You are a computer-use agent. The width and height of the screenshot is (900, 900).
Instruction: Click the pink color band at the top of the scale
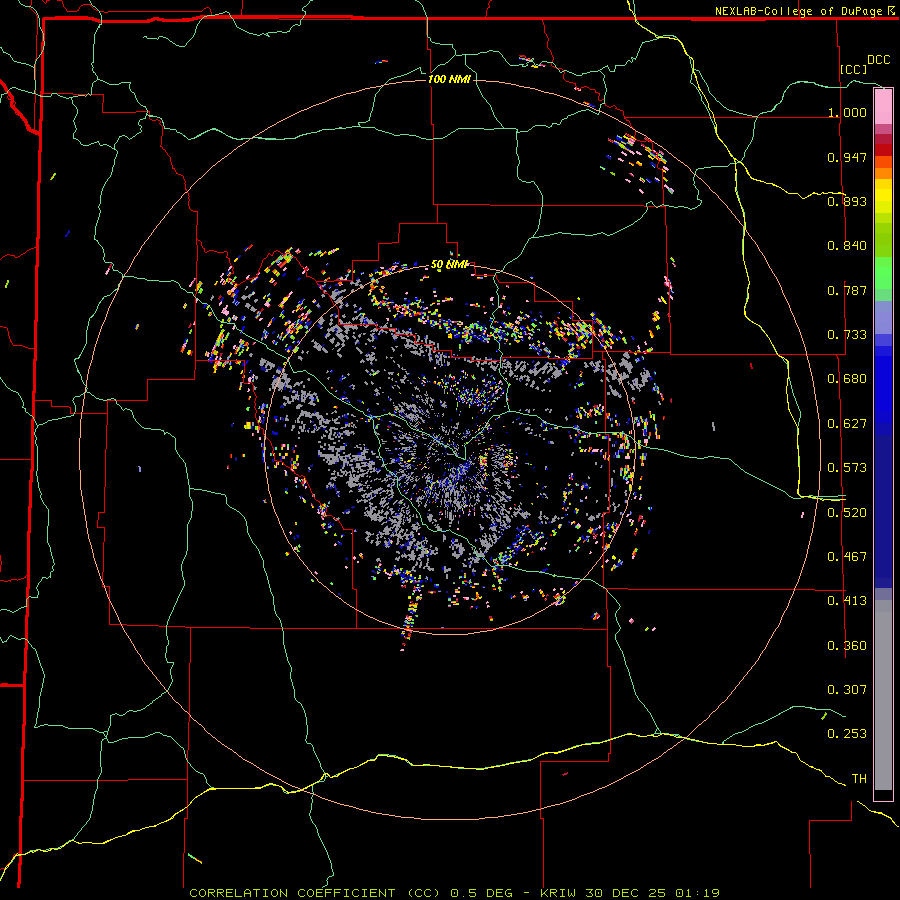pos(883,107)
